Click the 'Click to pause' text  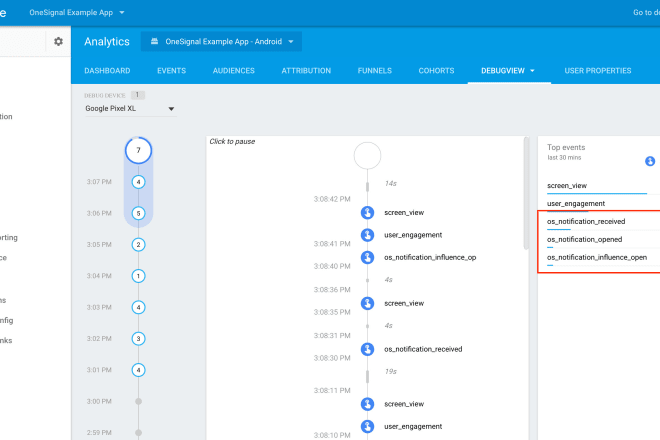pos(232,141)
